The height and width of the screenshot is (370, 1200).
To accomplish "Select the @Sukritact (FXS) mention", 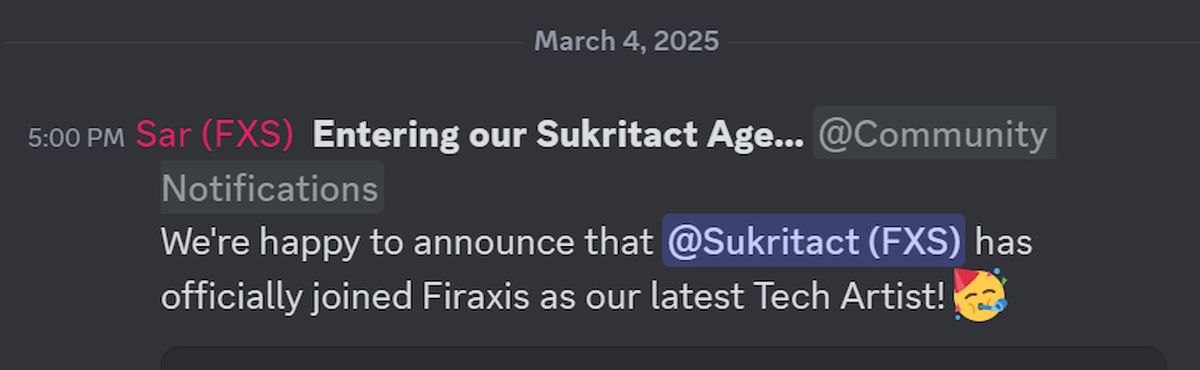I will point(813,241).
